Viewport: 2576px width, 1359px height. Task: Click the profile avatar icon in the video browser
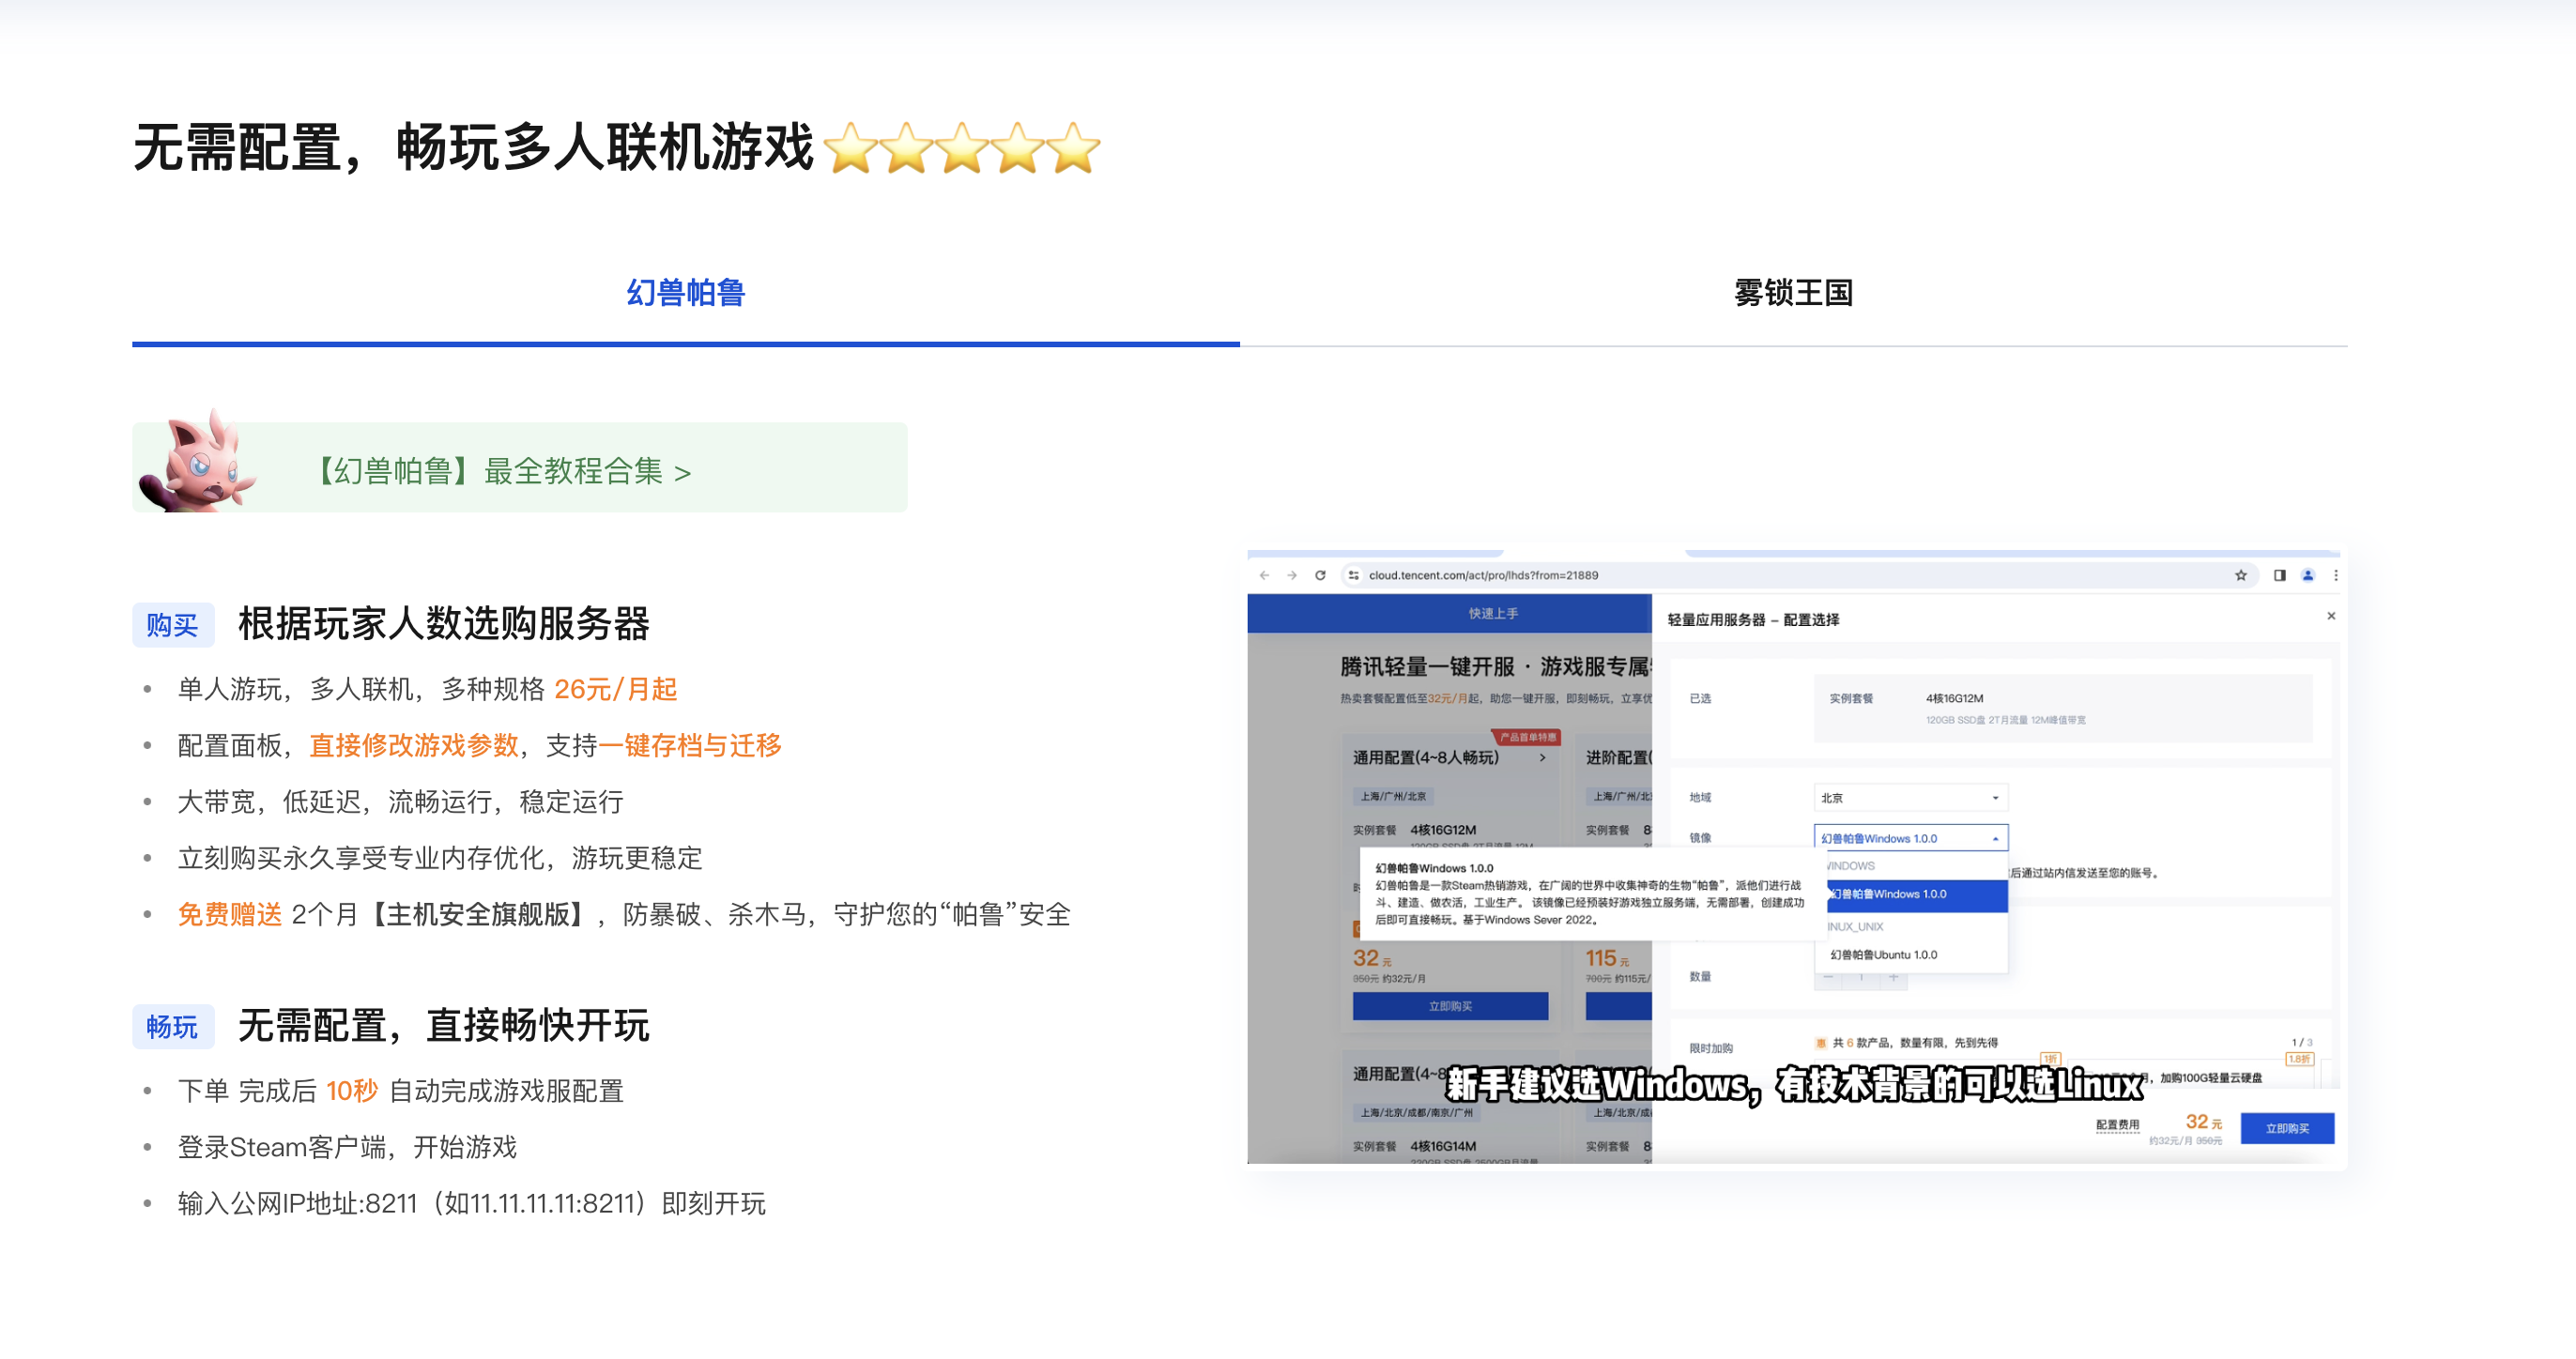[x=2308, y=575]
